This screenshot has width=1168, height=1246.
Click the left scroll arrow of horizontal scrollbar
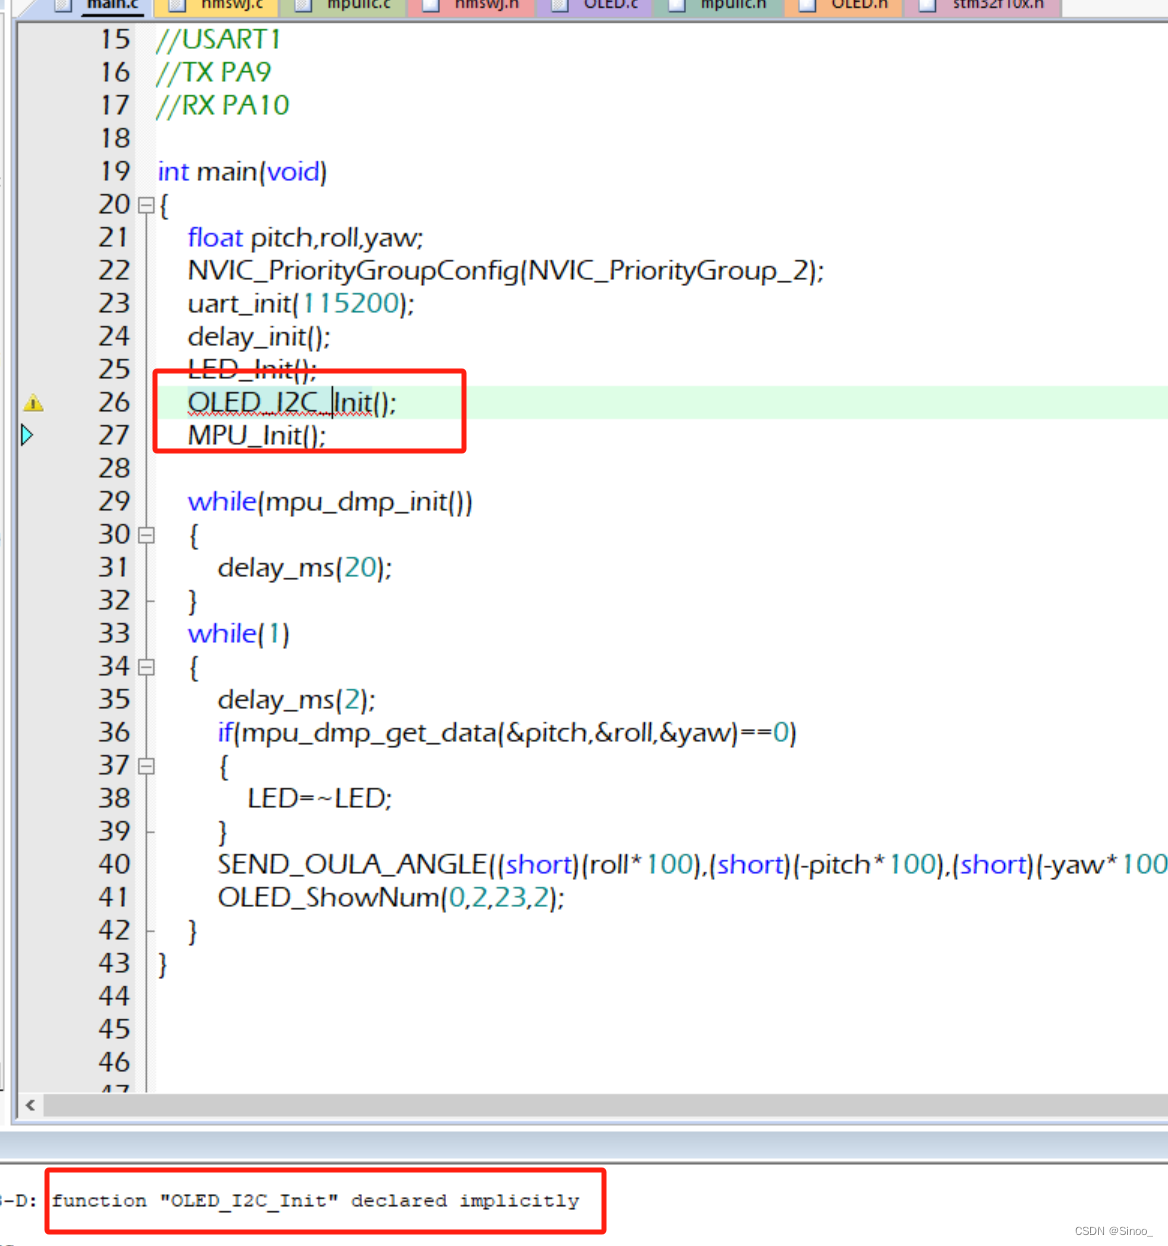pos(29,1106)
